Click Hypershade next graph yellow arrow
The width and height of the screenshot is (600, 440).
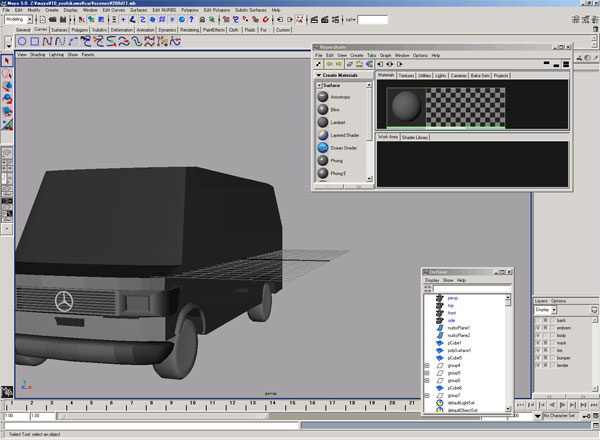[x=339, y=64]
